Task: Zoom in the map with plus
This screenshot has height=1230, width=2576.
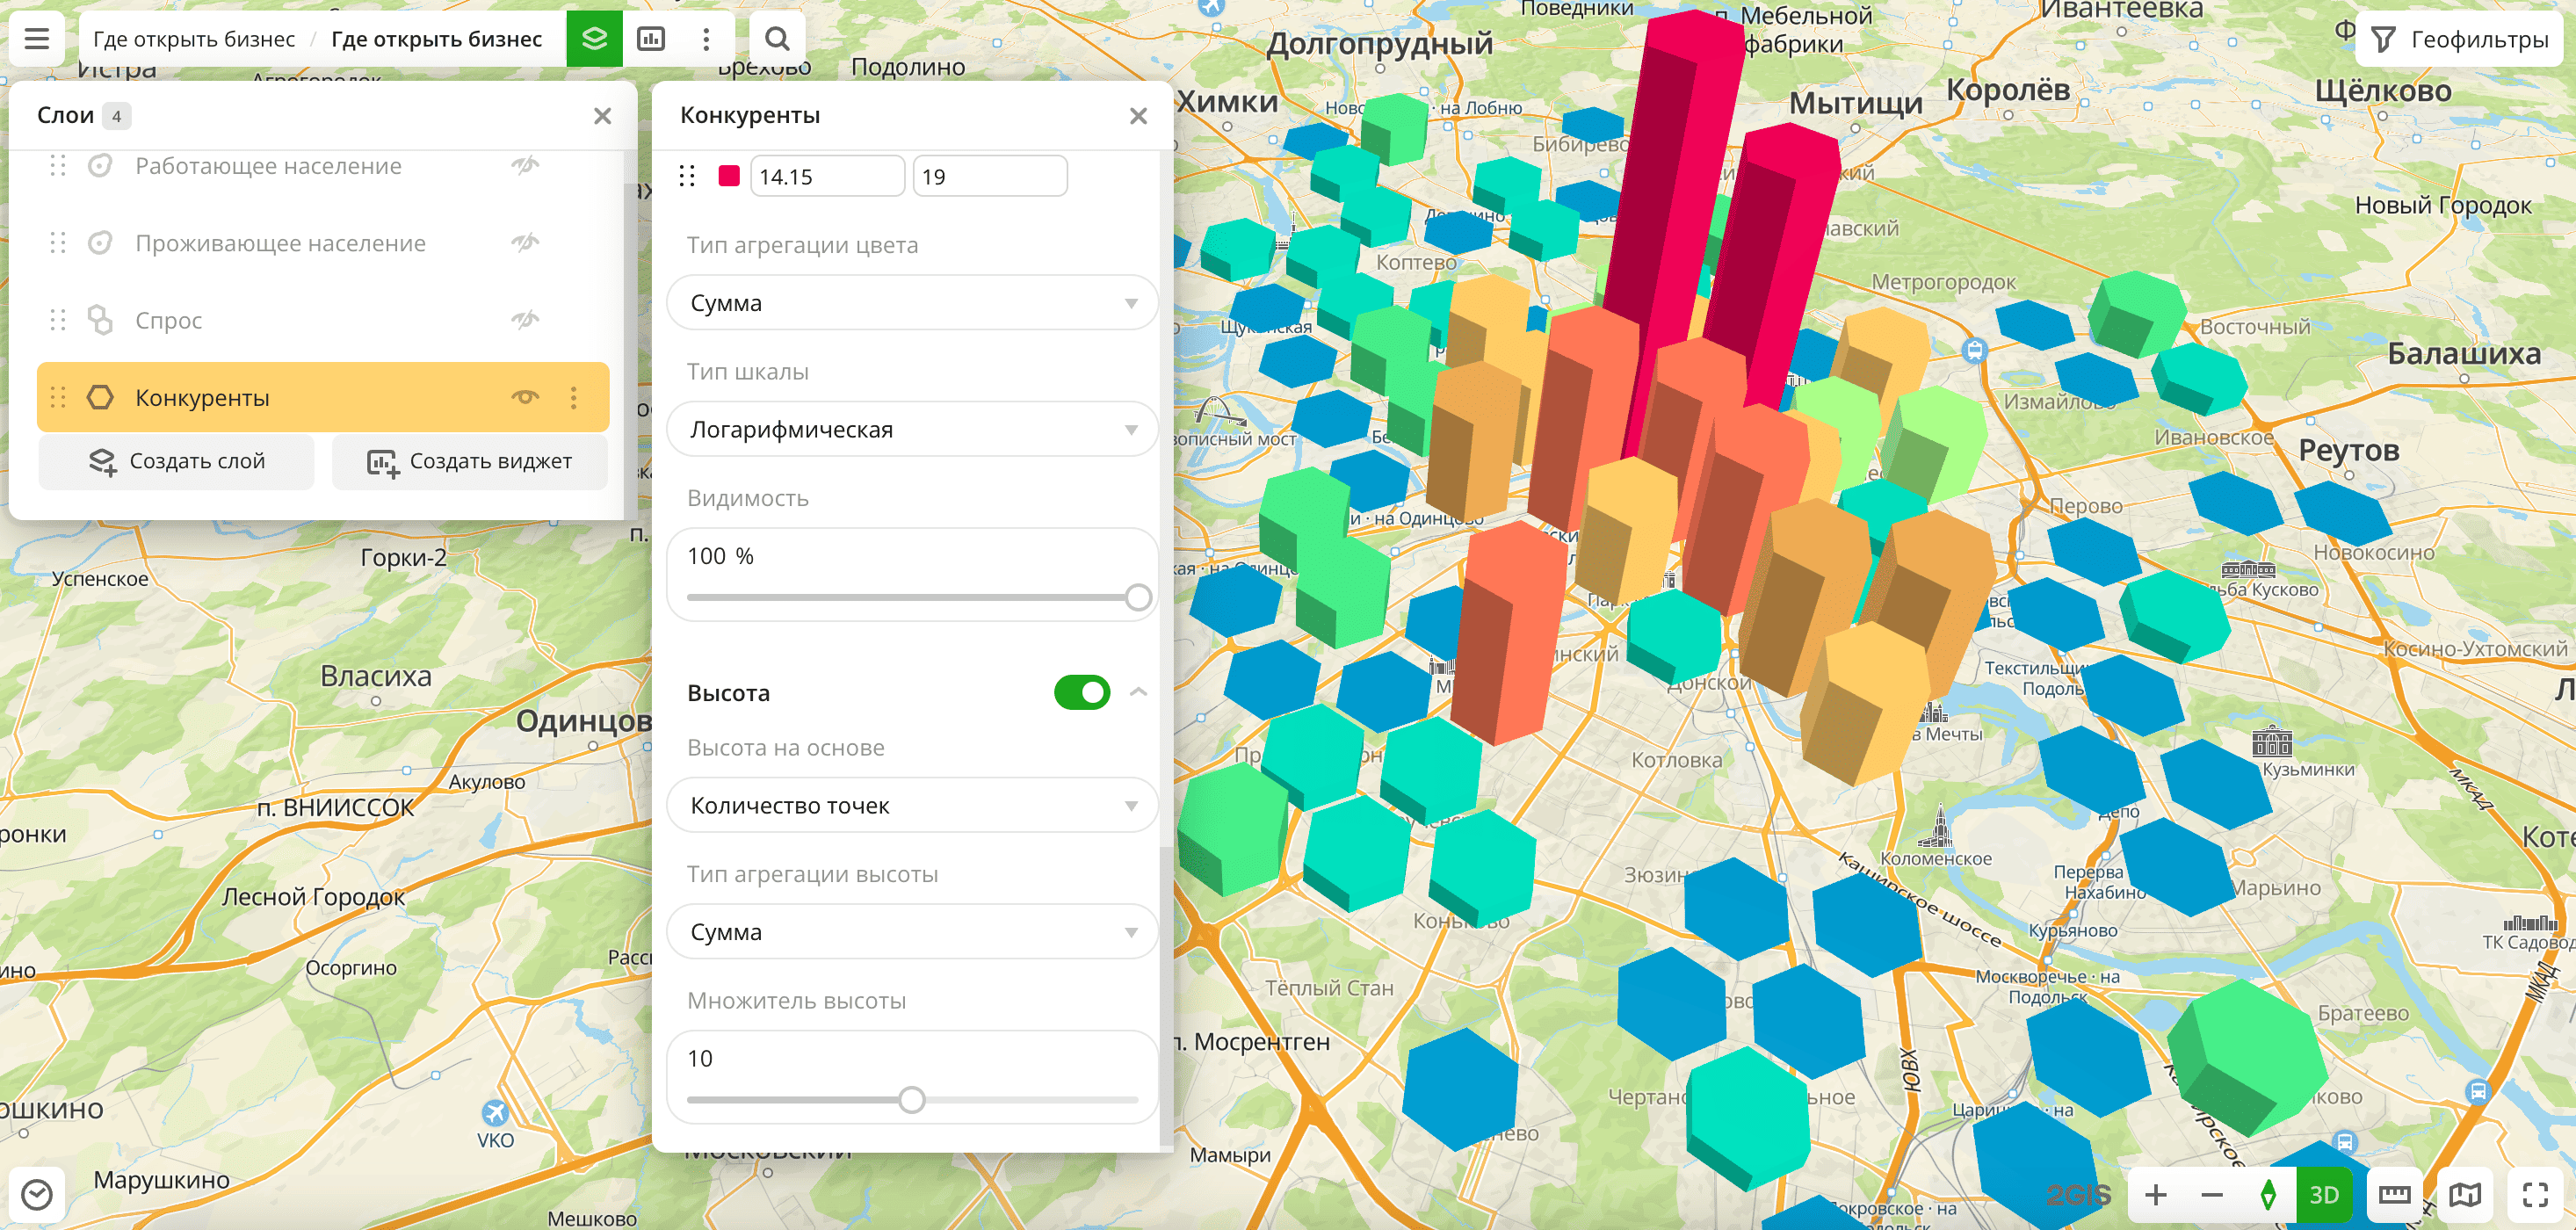Action: click(2156, 1194)
